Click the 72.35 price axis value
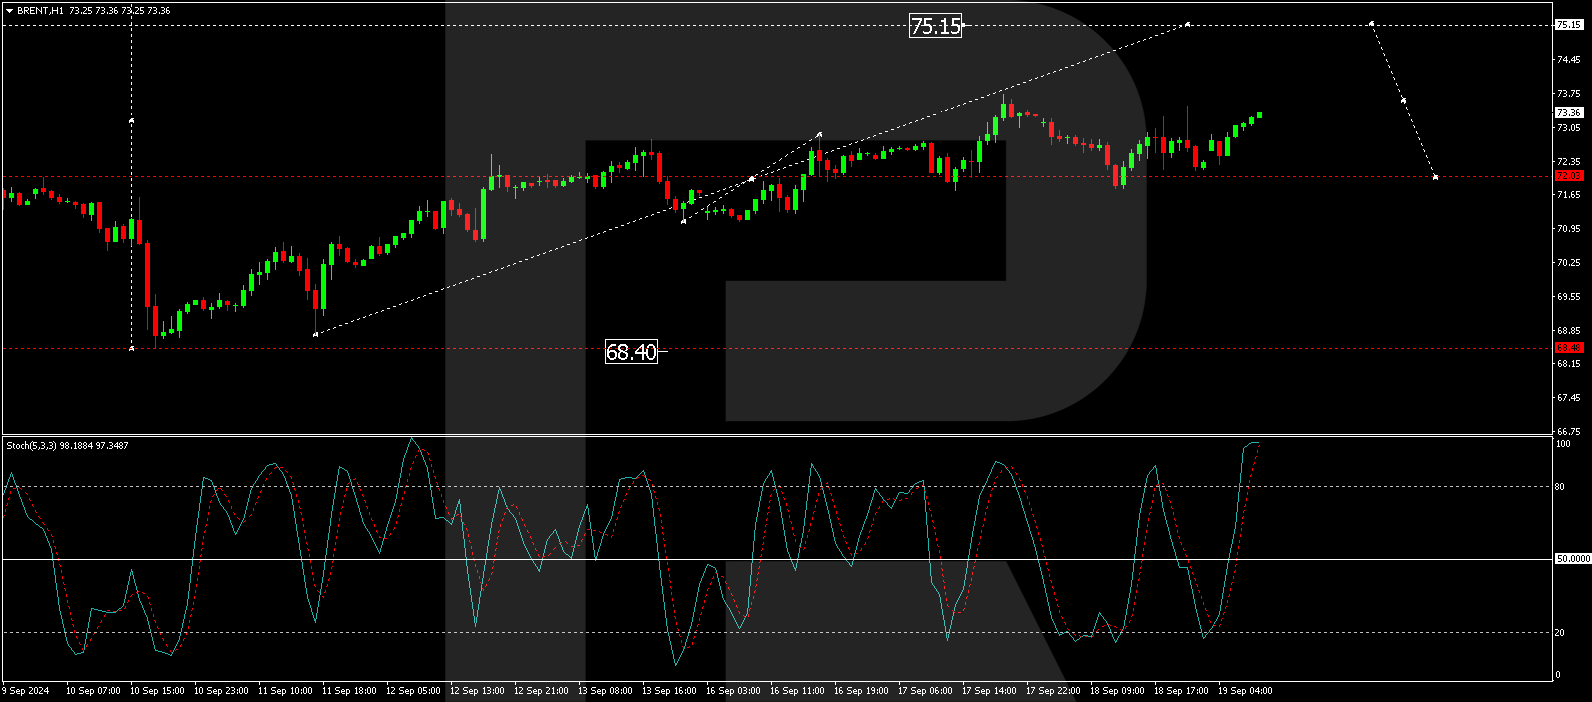Viewport: 1592px width, 702px height. point(1569,161)
